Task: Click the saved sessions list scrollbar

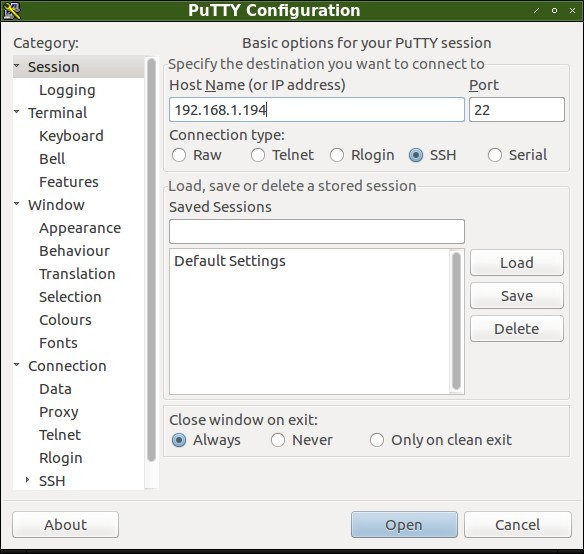Action: click(456, 321)
